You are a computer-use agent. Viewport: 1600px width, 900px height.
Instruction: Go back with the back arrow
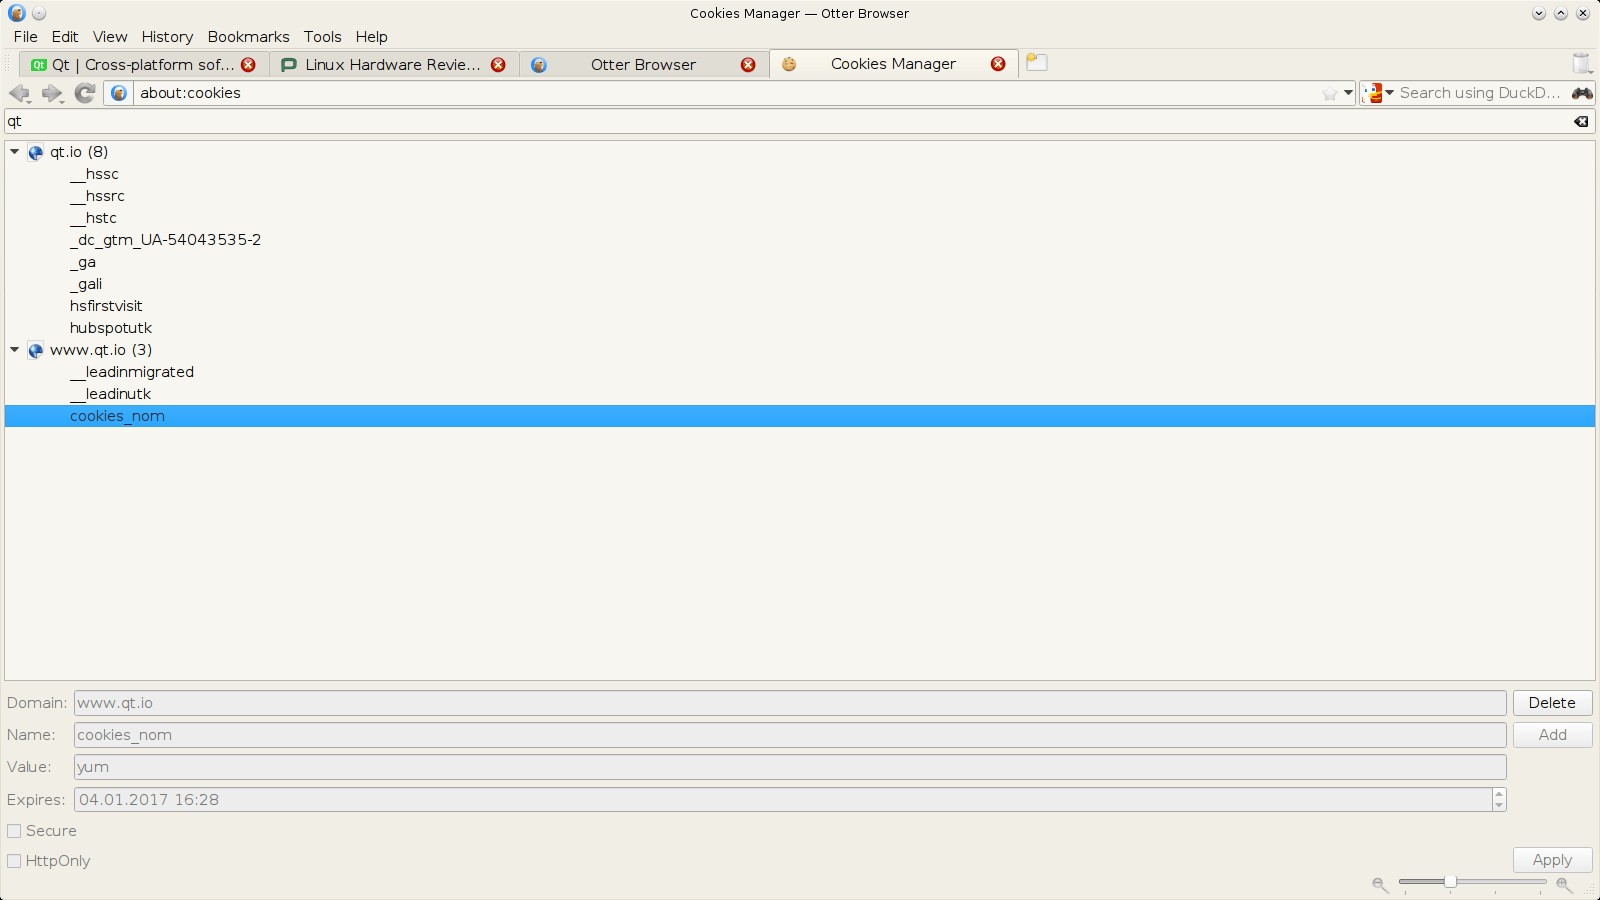(x=19, y=93)
